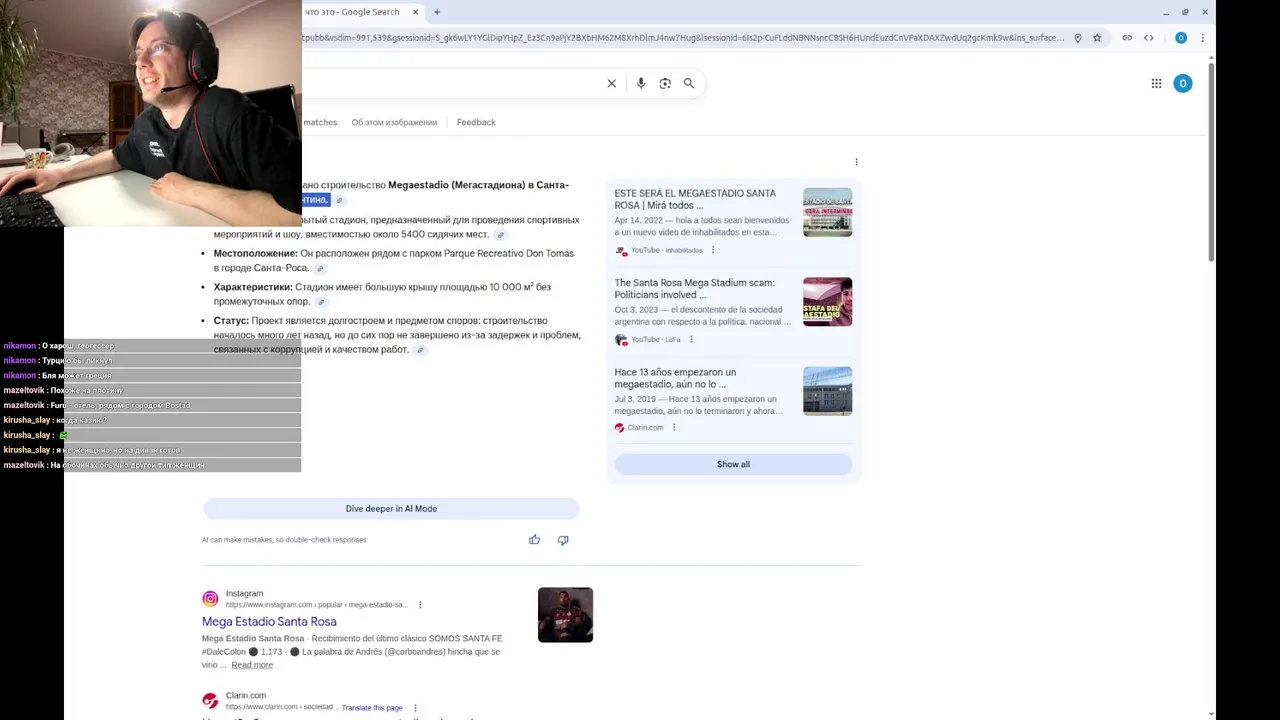Screen dimensions: 1280x720
Task: Open options for Instagram search result
Action: [420, 605]
